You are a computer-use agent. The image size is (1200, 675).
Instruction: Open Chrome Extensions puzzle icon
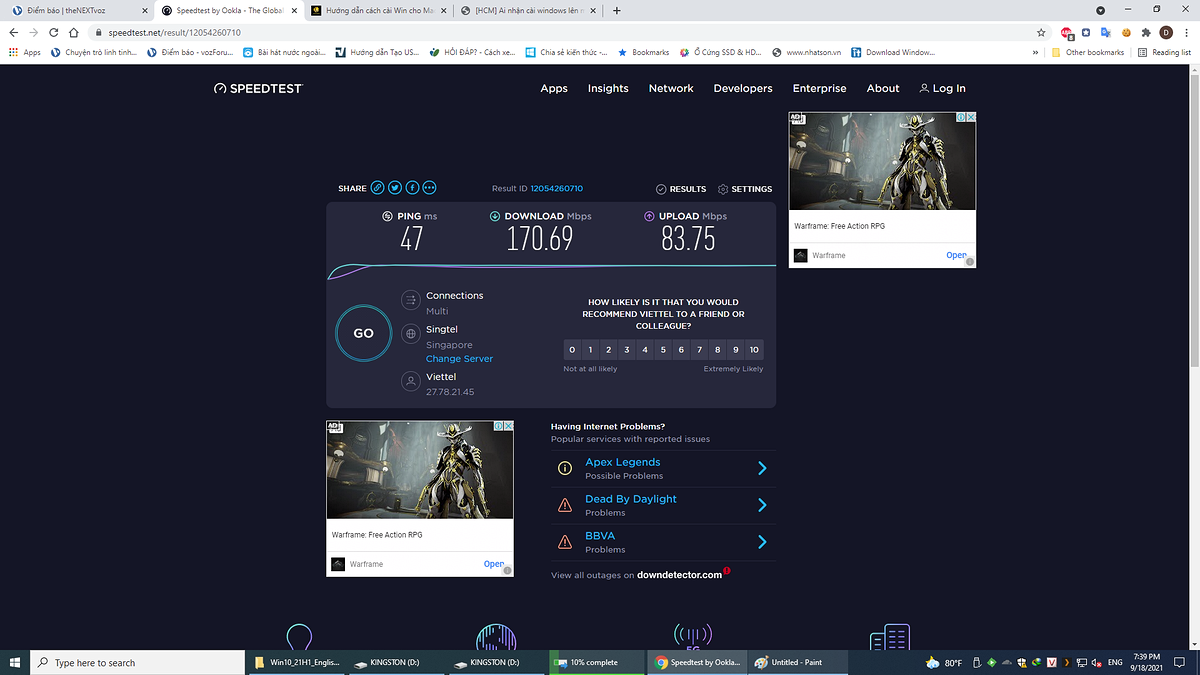point(1146,32)
